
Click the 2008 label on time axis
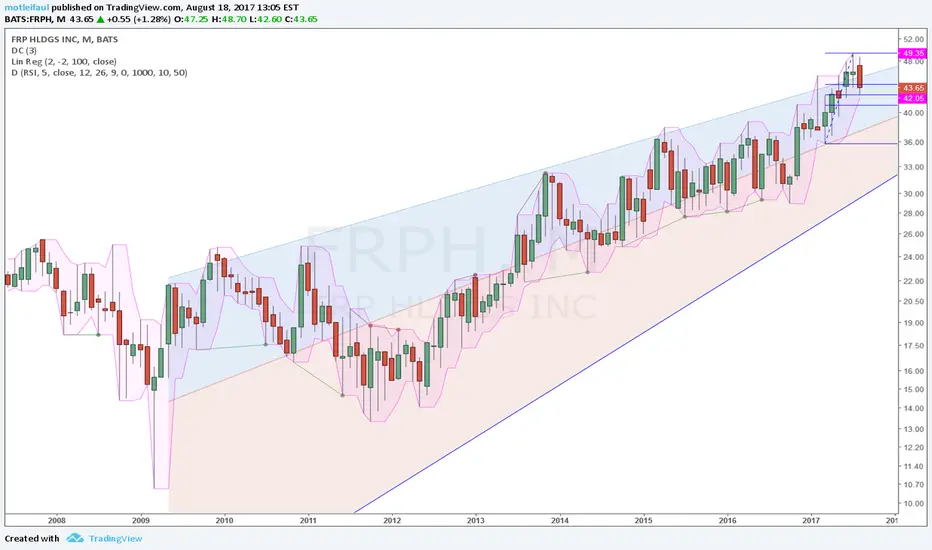[x=56, y=520]
